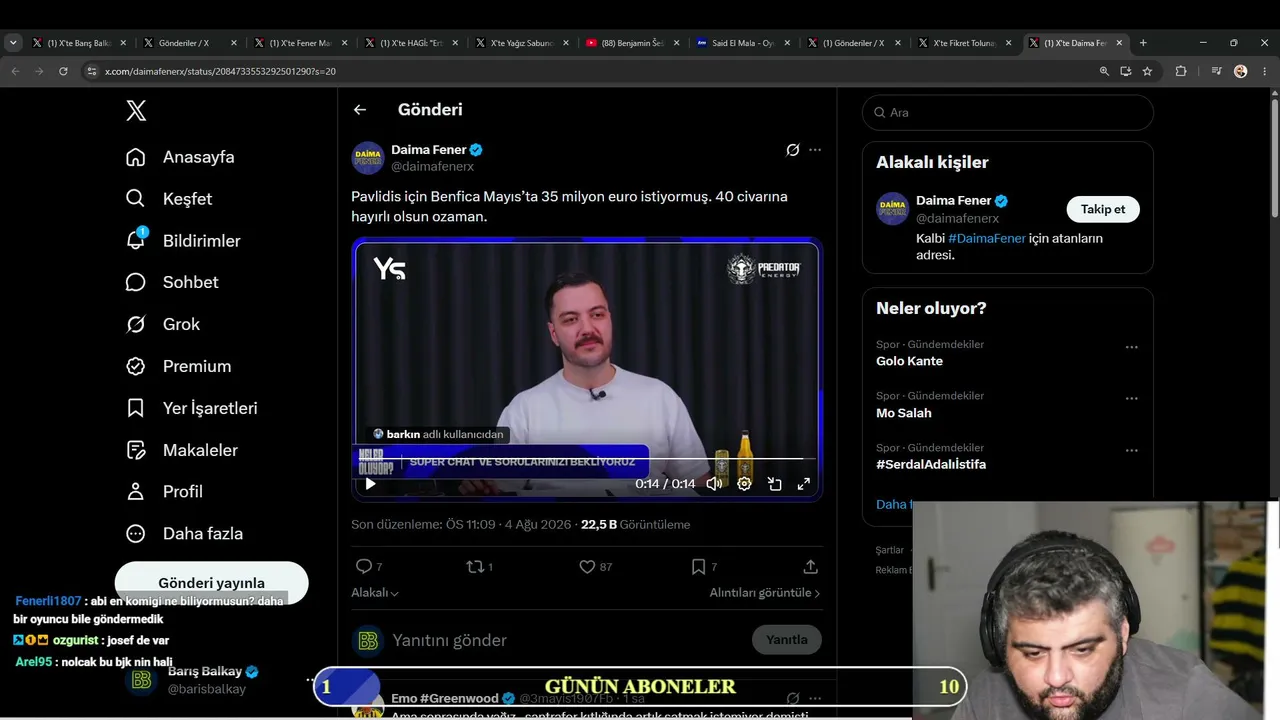Click the barkın video source link

pyautogui.click(x=438, y=434)
